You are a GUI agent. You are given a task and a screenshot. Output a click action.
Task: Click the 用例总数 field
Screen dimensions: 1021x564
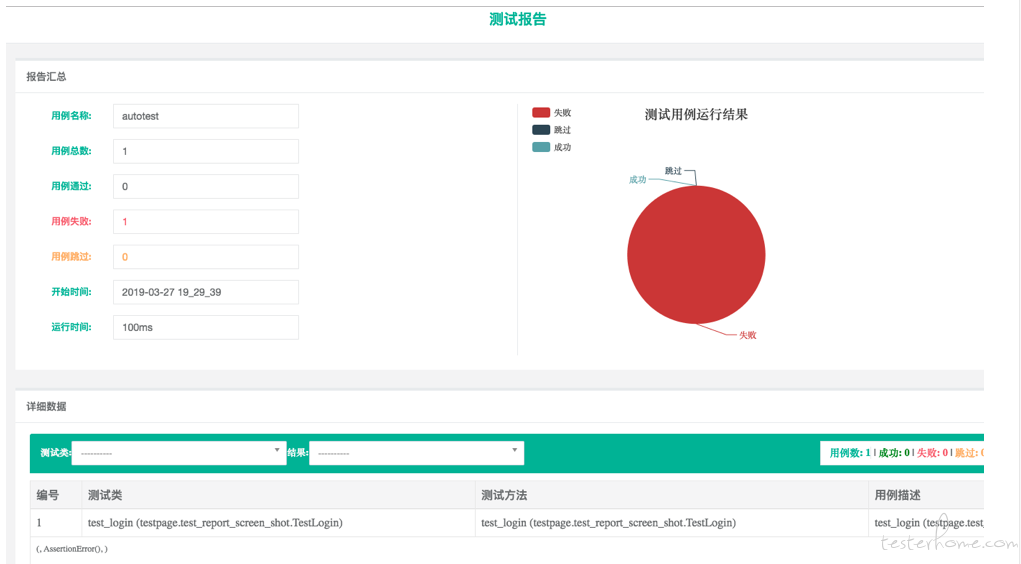(x=206, y=151)
